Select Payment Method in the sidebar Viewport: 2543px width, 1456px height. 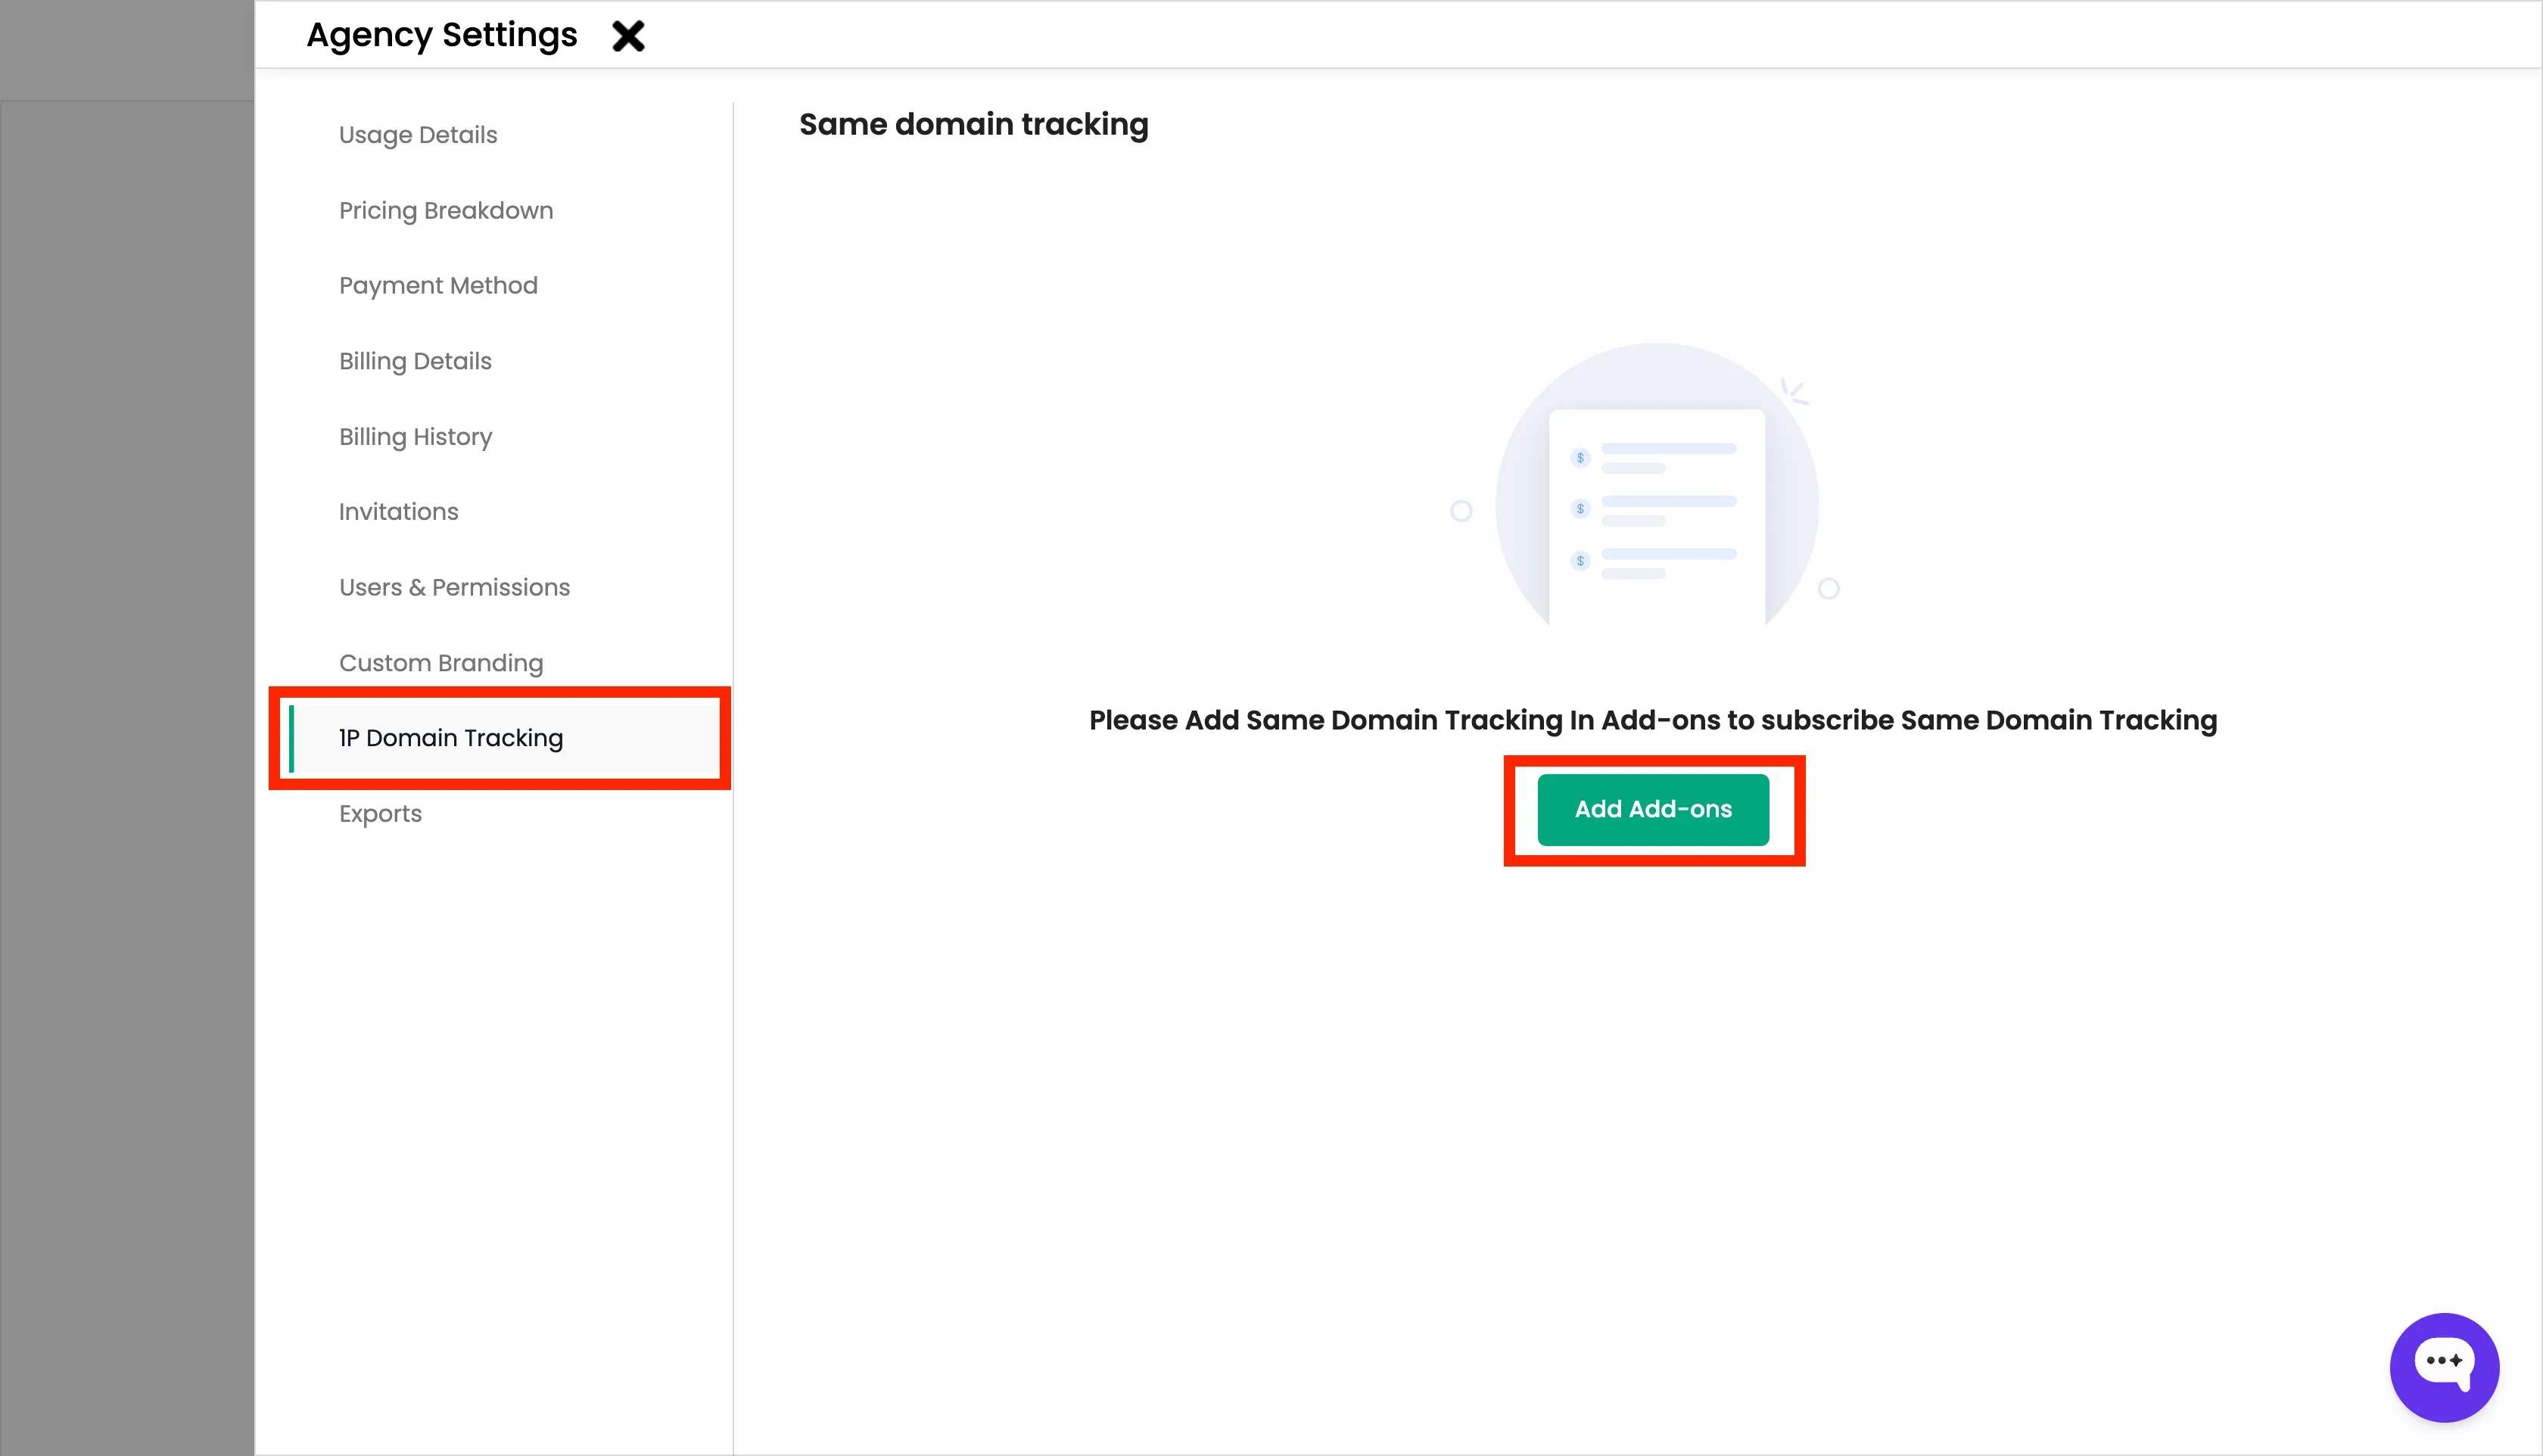[x=438, y=285]
